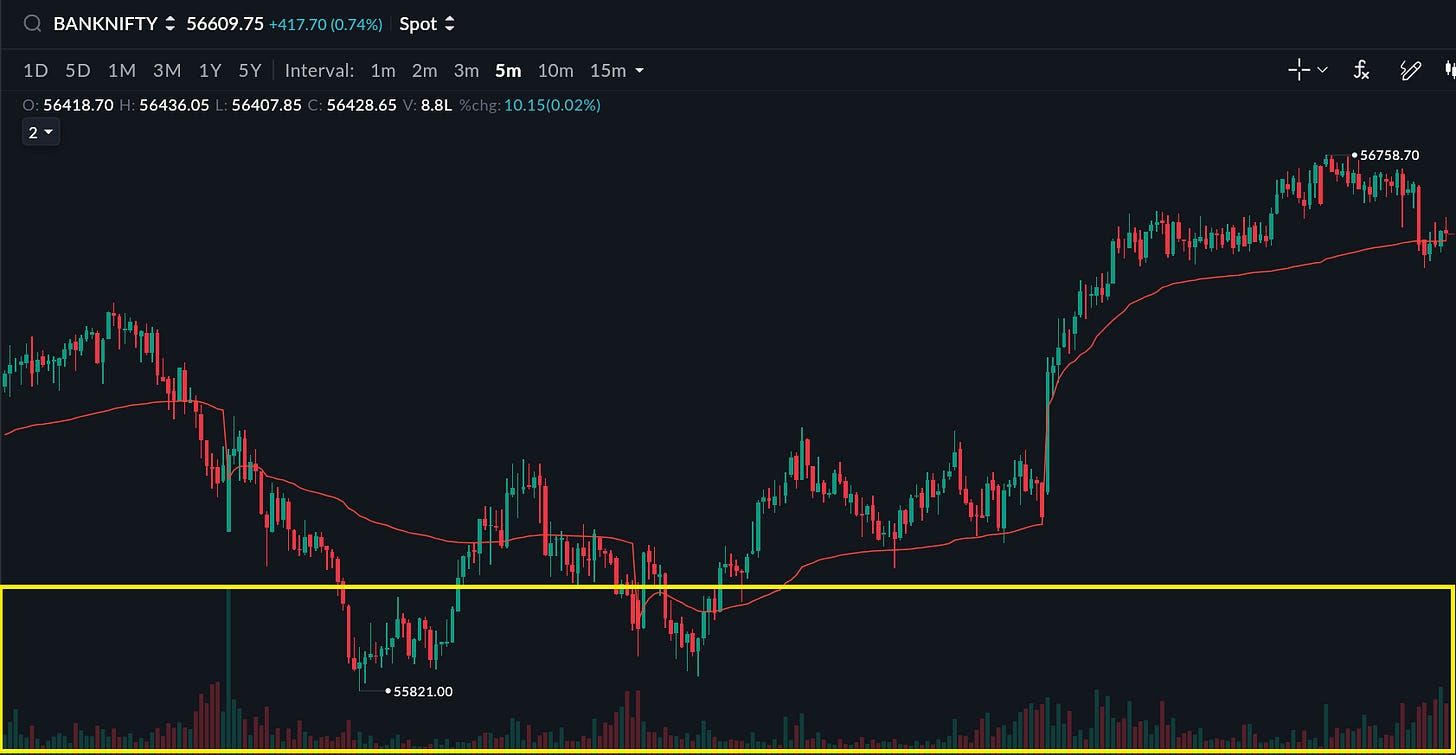
Task: Expand more intervals arrow after 15m
Action: click(x=639, y=71)
